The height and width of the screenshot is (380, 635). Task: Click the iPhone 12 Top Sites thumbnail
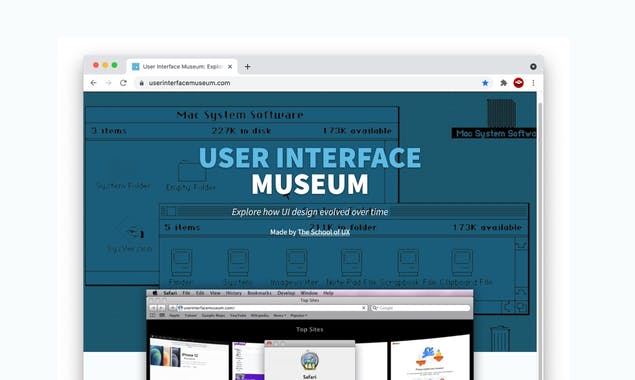click(189, 358)
